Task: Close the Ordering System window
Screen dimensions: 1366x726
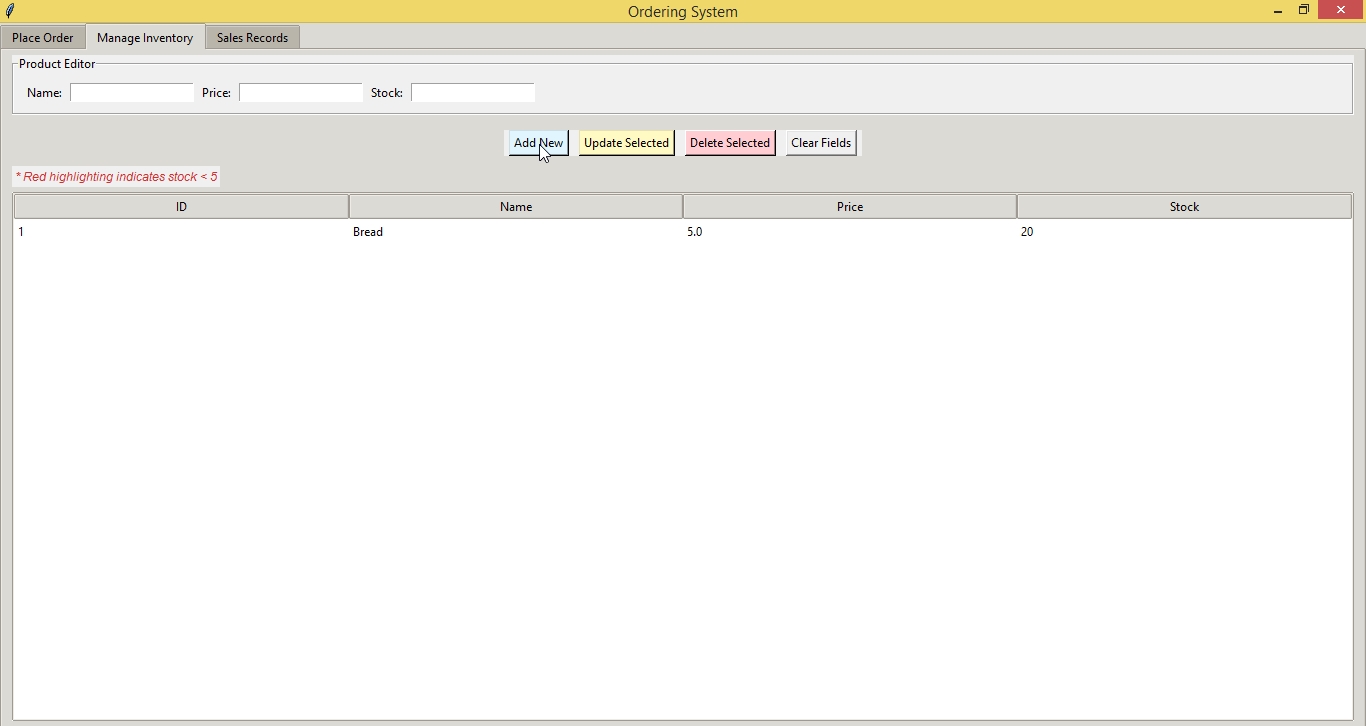Action: 1341,11
